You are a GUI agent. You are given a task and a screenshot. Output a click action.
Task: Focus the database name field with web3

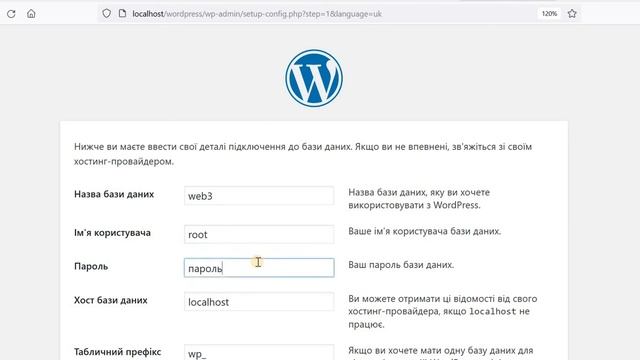(x=259, y=196)
